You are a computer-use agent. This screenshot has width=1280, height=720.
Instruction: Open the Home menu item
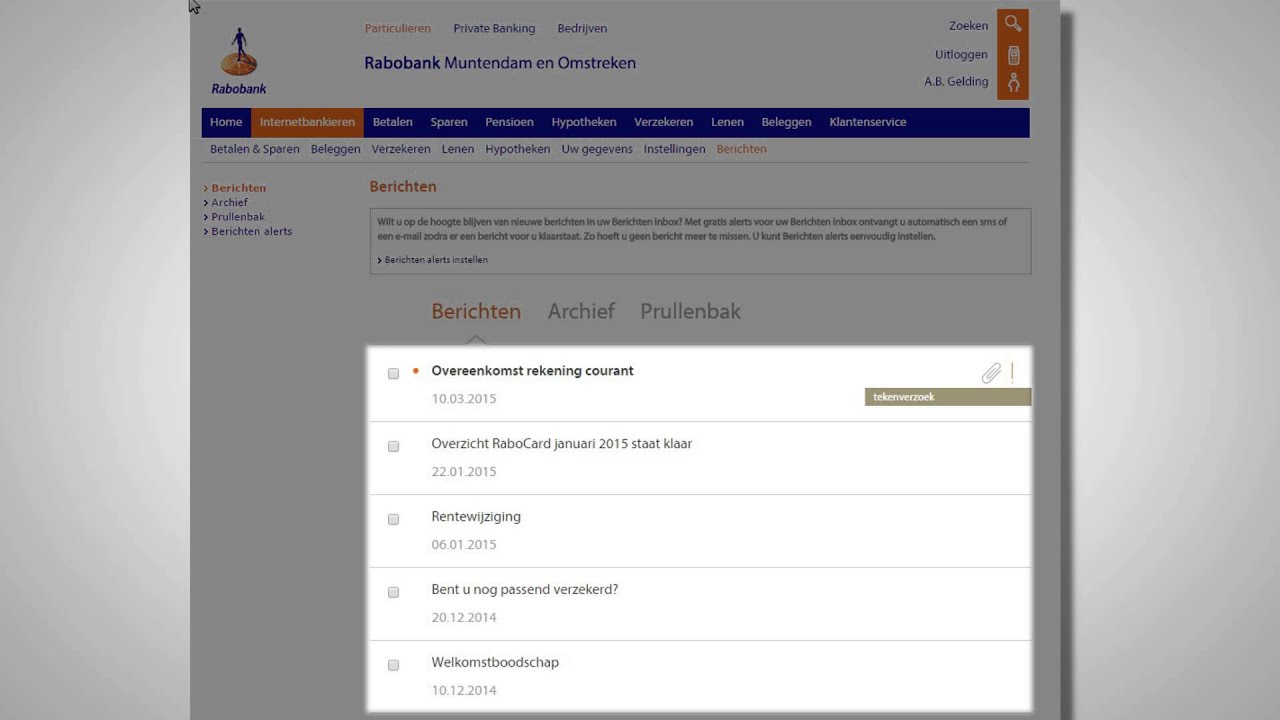[x=226, y=122]
